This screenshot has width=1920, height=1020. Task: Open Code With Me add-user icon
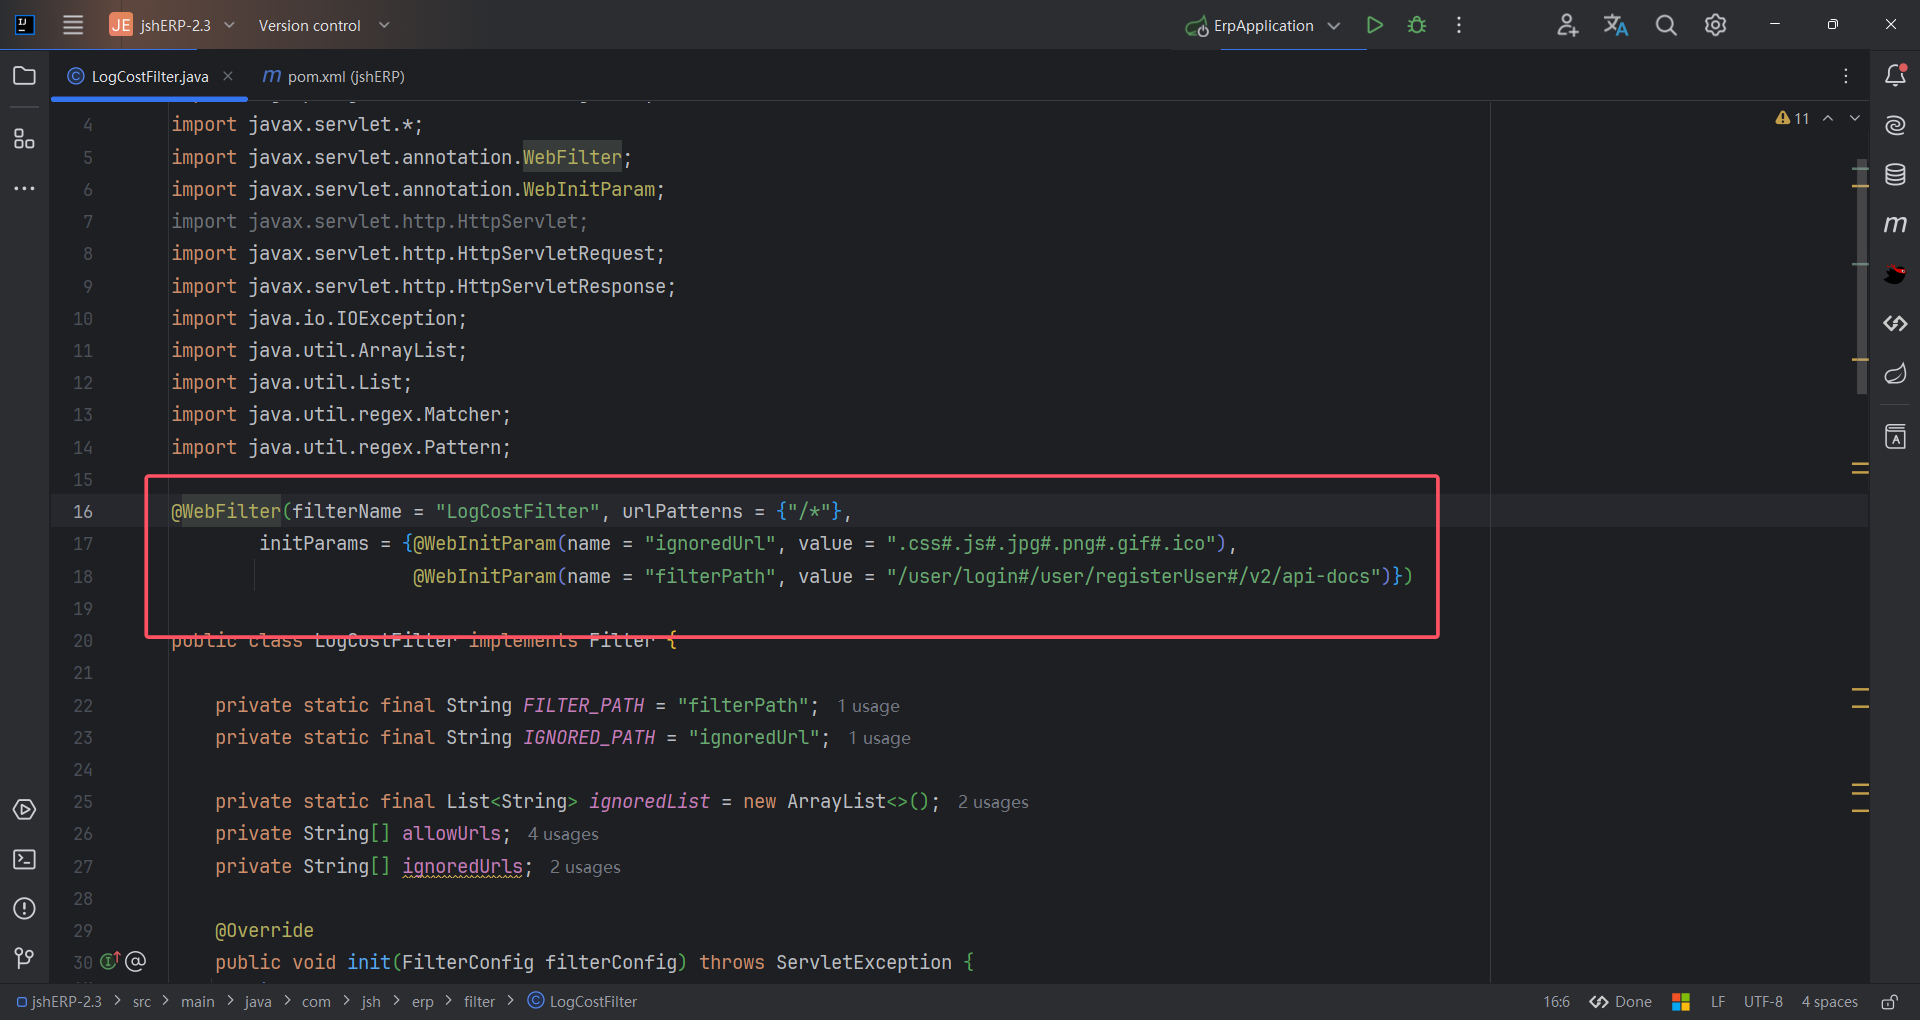click(1567, 25)
